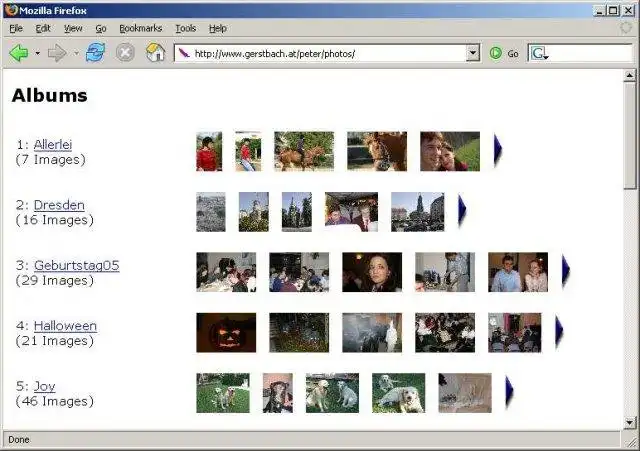This screenshot has height=451, width=640.
Task: Open Joy thumbnail of two dogs lying
Action: (x=398, y=393)
